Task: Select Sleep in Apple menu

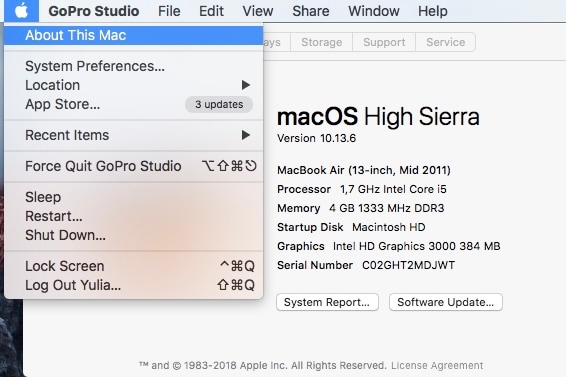Action: (134, 197)
